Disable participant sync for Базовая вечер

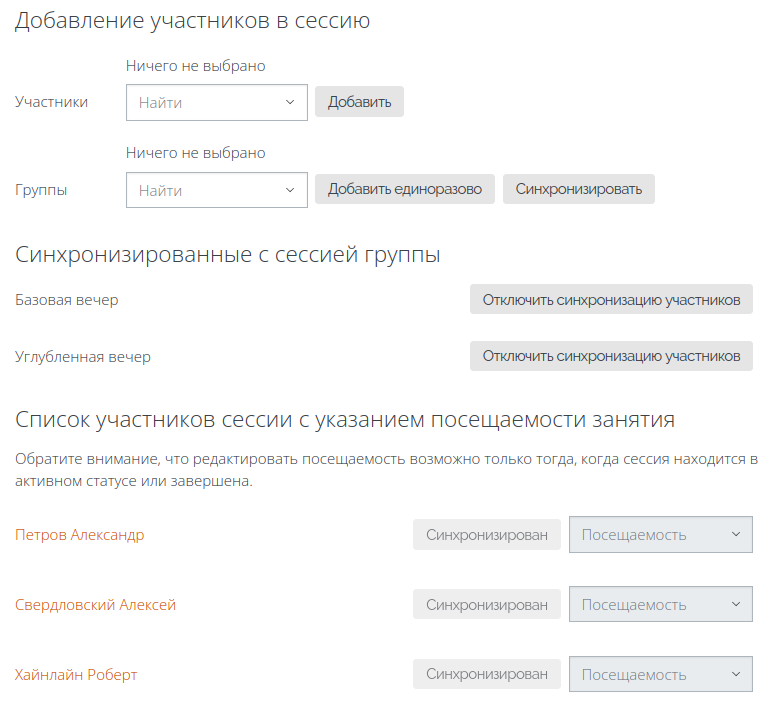(611, 299)
